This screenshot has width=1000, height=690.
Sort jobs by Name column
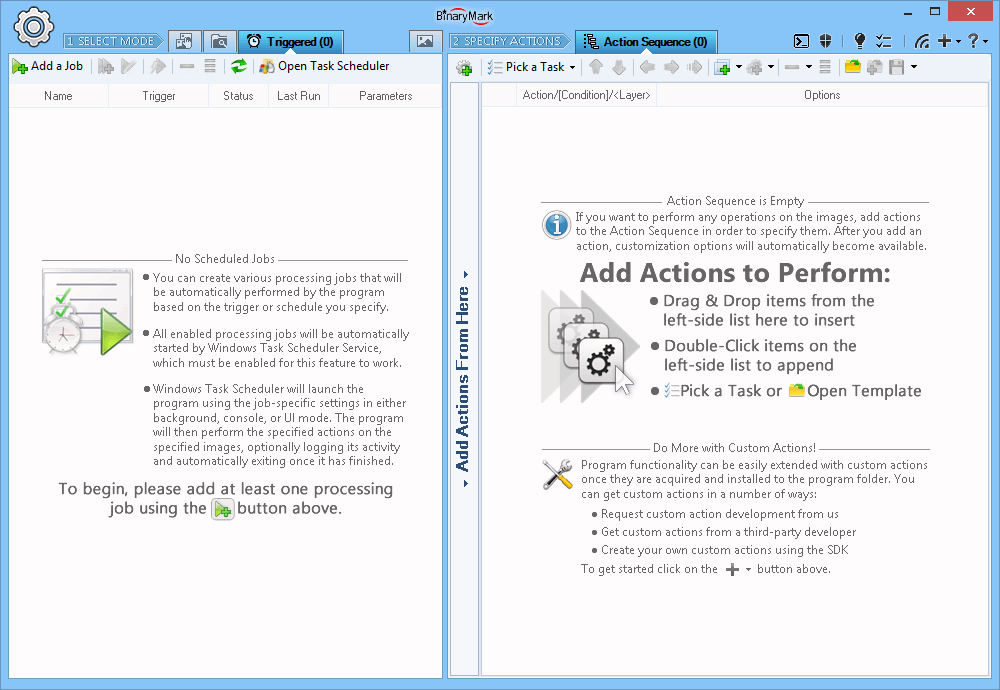[58, 96]
